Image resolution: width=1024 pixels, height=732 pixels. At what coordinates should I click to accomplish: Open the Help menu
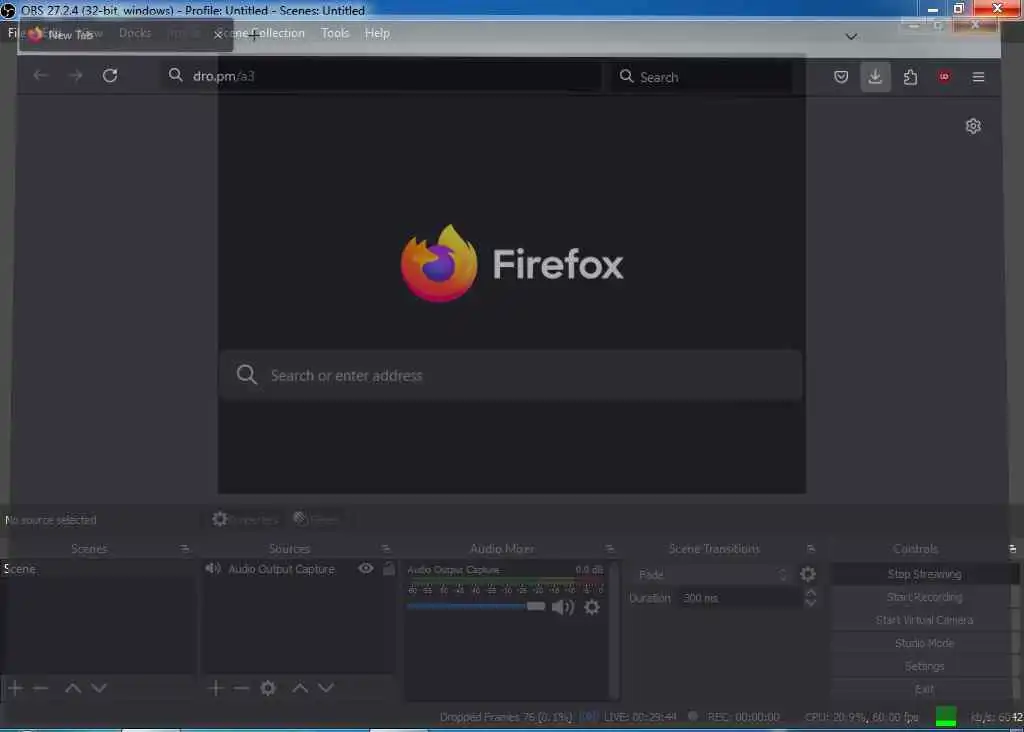[x=377, y=33]
